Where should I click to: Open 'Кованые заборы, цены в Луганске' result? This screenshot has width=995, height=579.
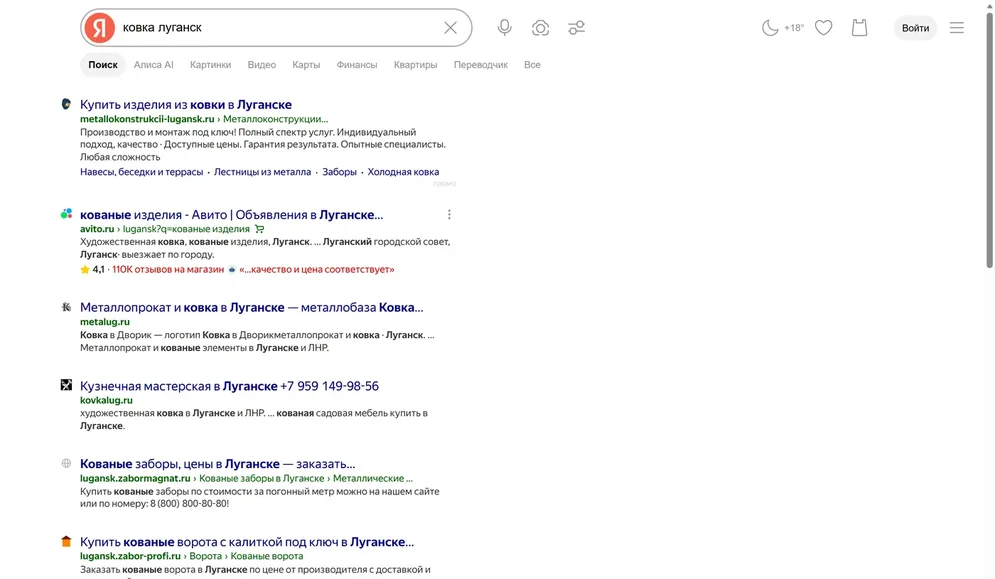(x=218, y=464)
